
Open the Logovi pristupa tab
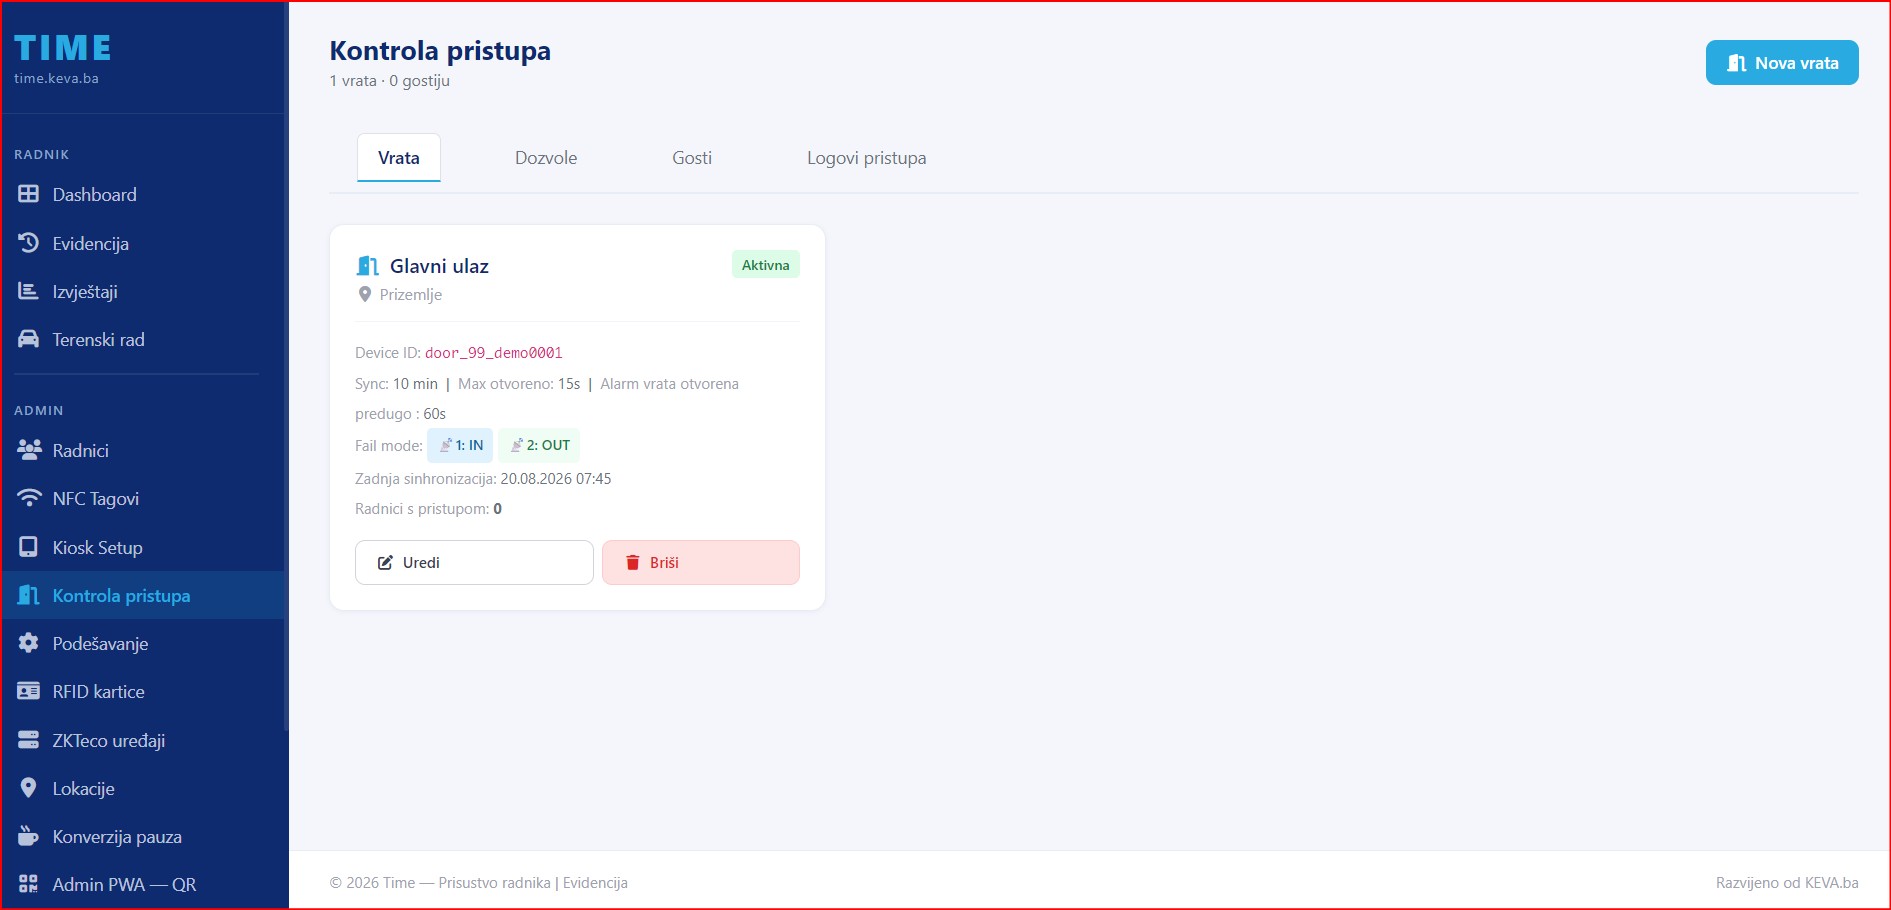[x=867, y=158]
